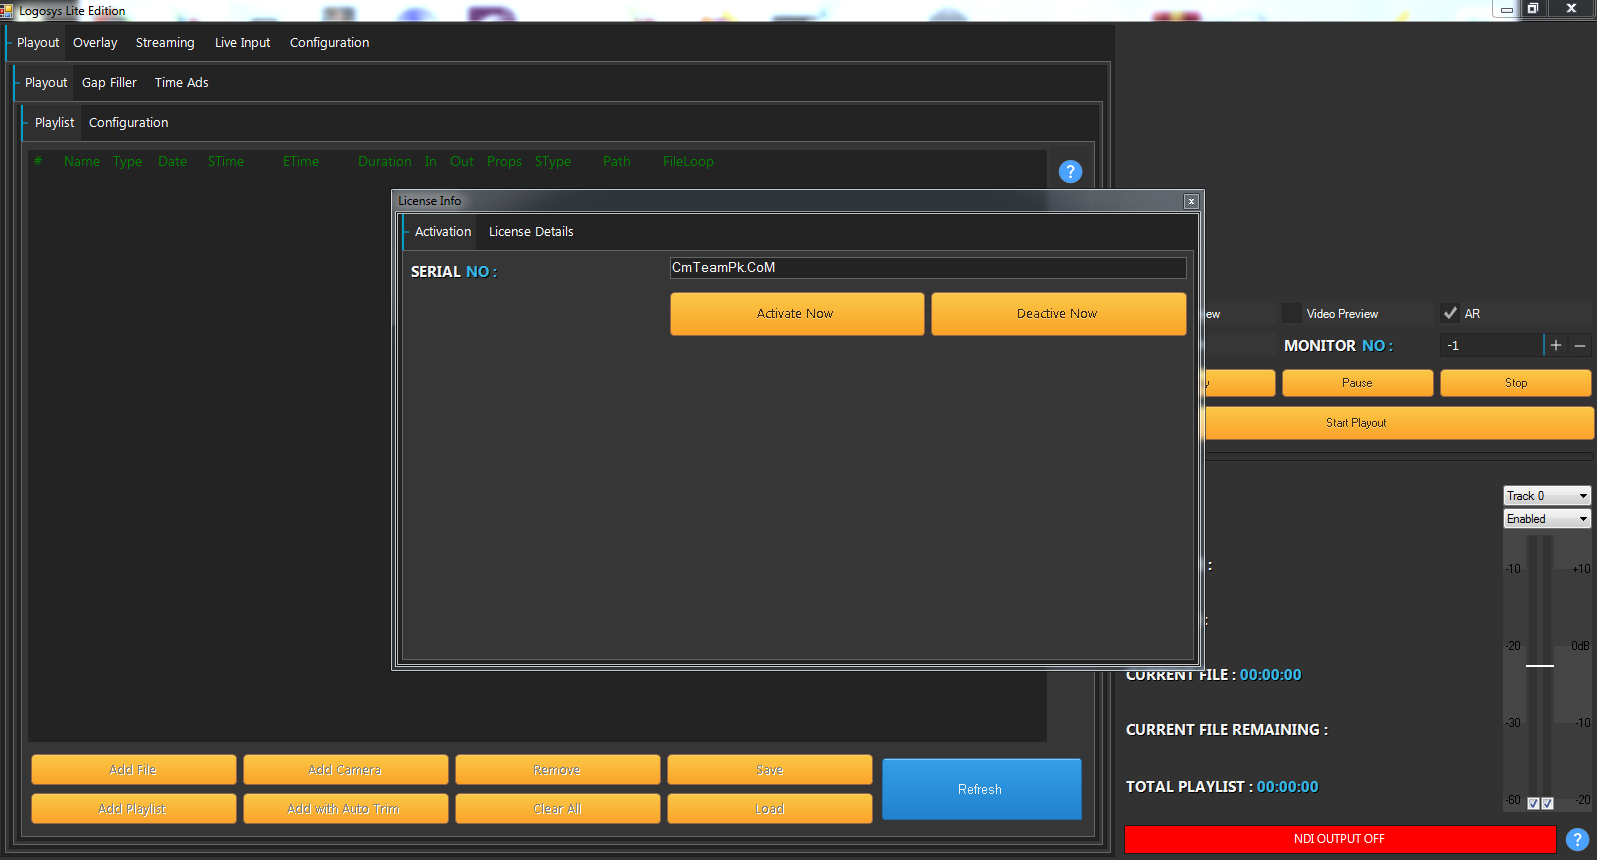Click the playout progress bar
The image size is (1597, 860).
[x=1398, y=457]
